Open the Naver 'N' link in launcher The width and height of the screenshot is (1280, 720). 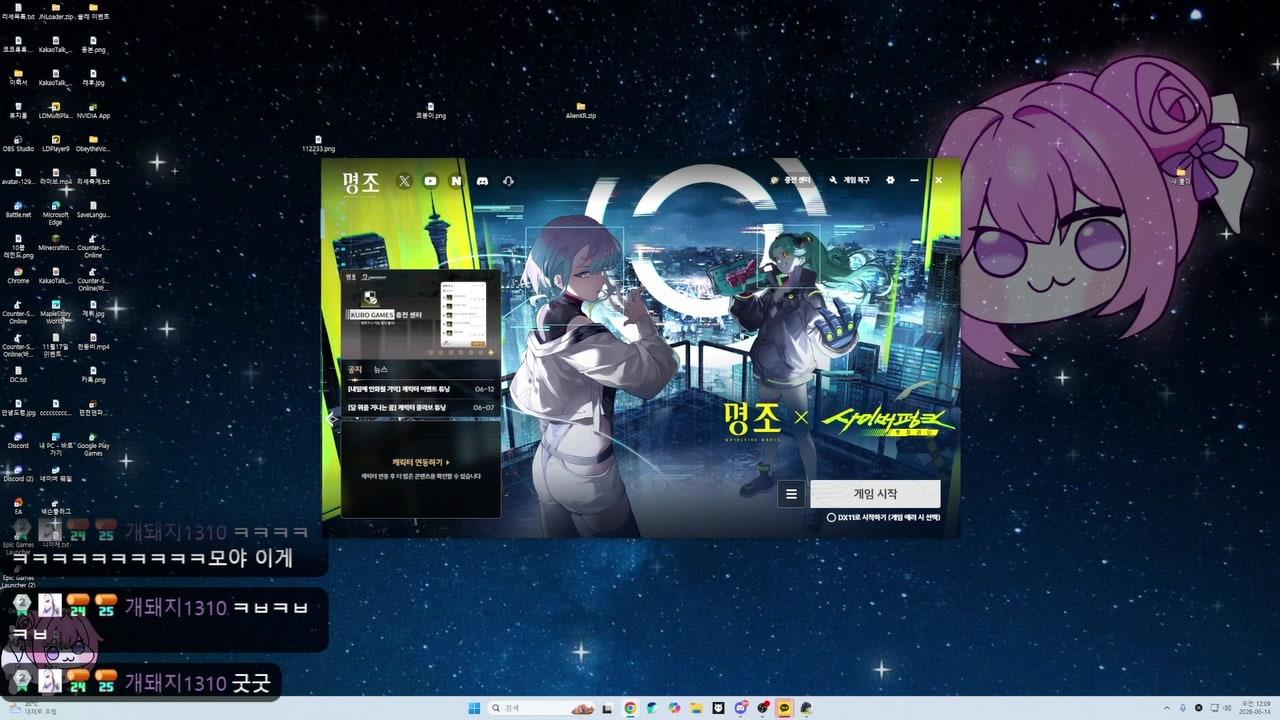(x=456, y=181)
